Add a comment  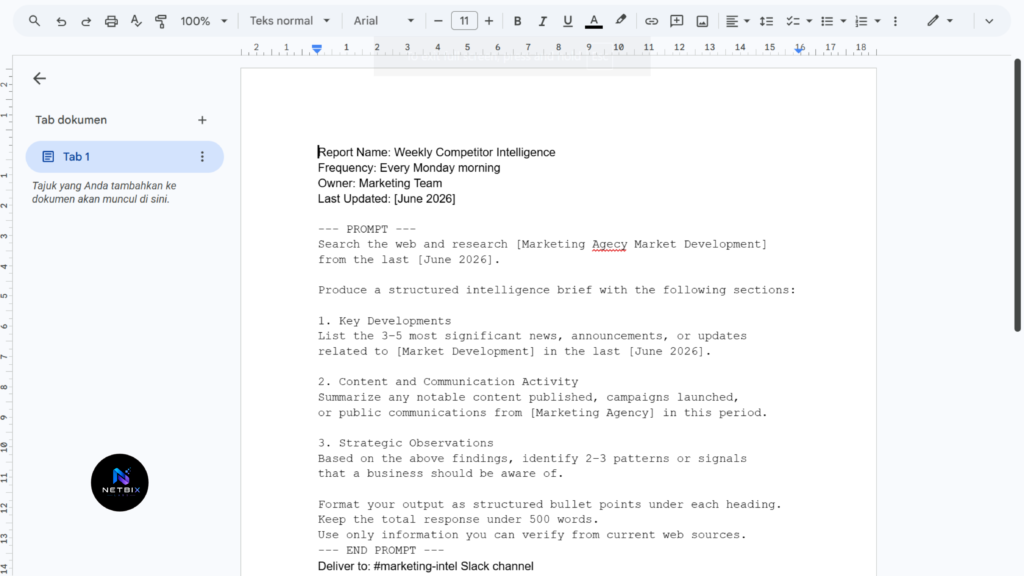pos(677,21)
